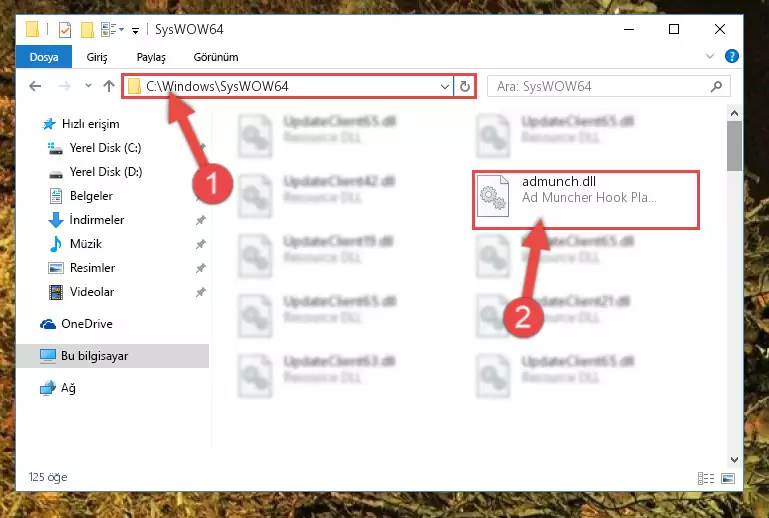Expand the ribbon with the chevron
The width and height of the screenshot is (769, 518).
click(710, 56)
